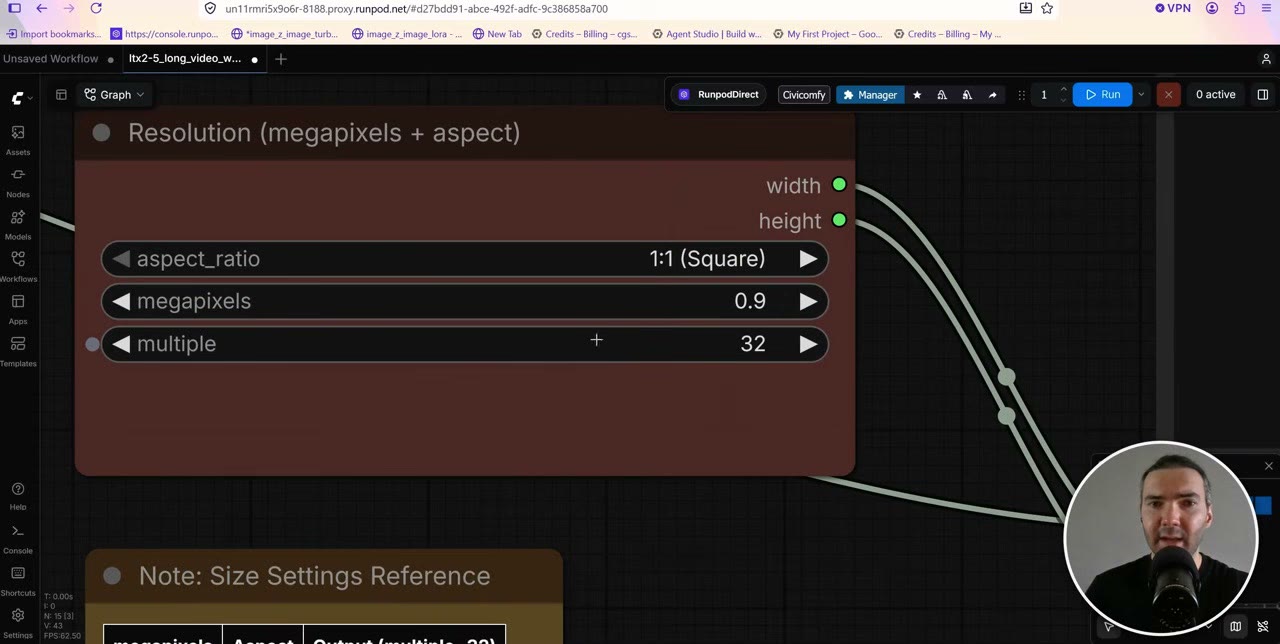Open the VPN button in browser
This screenshot has height=644, width=1280.
tap(1173, 9)
